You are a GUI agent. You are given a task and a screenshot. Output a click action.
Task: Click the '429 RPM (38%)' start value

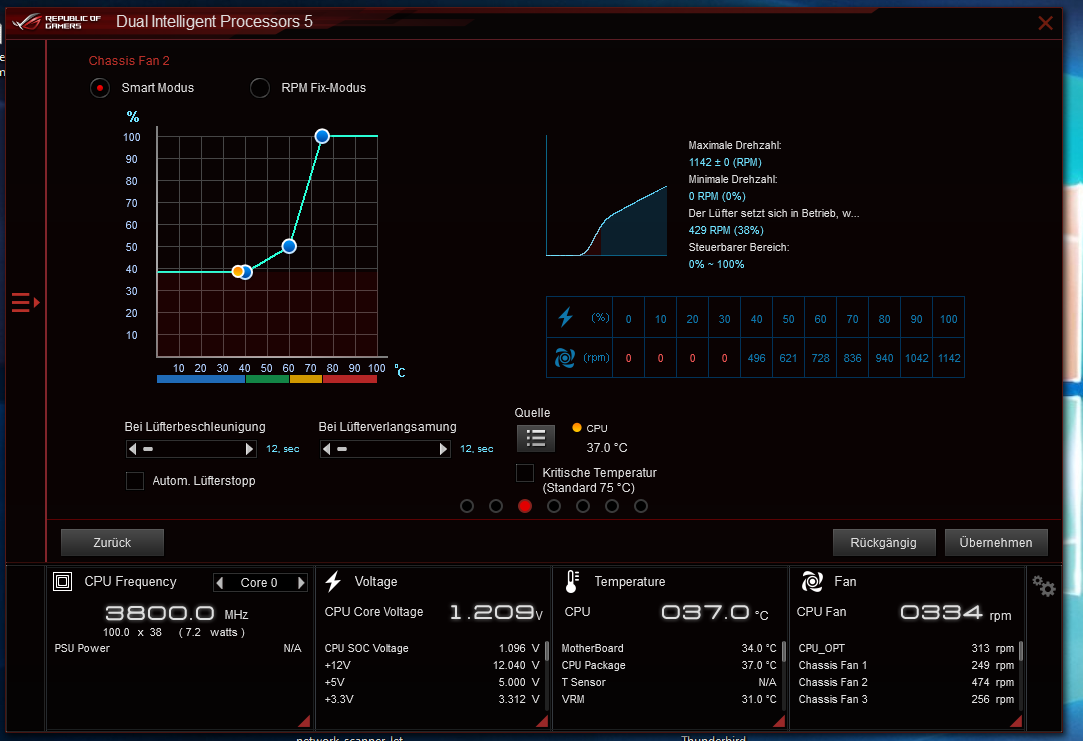(x=726, y=230)
